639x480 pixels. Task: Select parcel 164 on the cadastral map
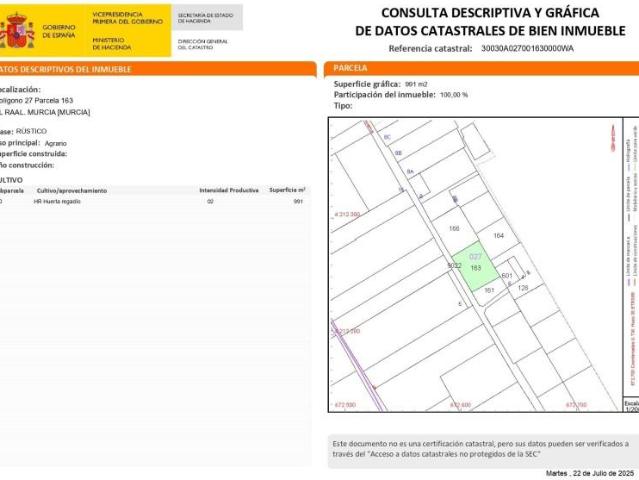click(499, 235)
